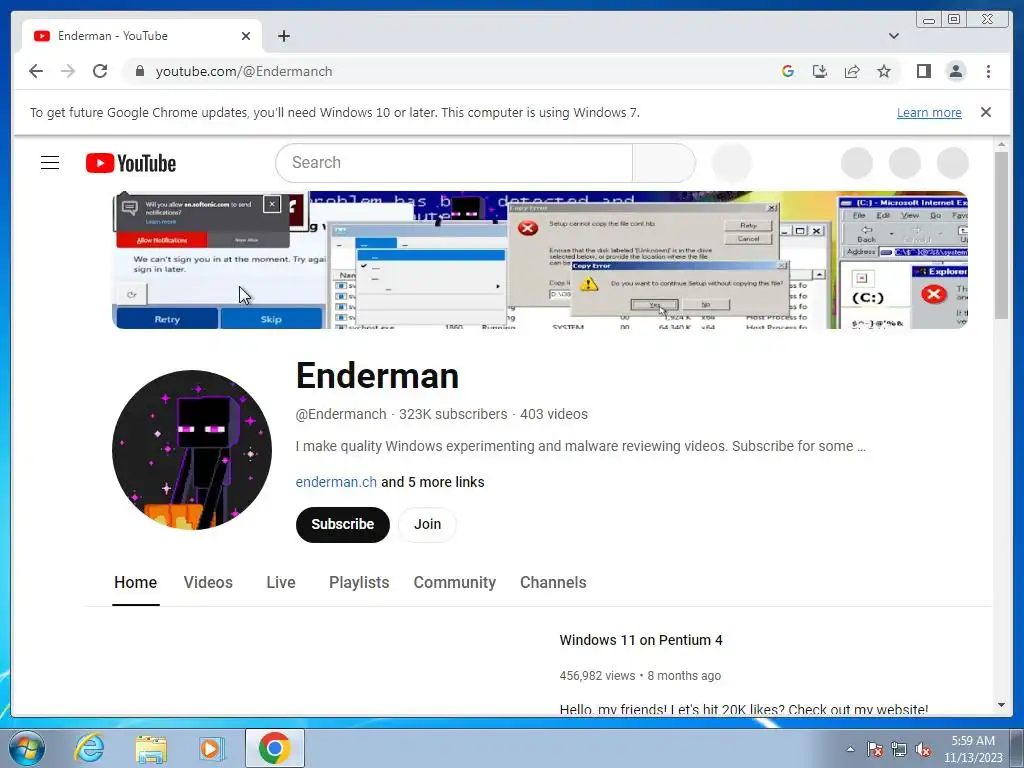This screenshot has height=768, width=1024.
Task: Open the 'Windows 11 on Pentium 4' video
Action: pyautogui.click(x=641, y=640)
